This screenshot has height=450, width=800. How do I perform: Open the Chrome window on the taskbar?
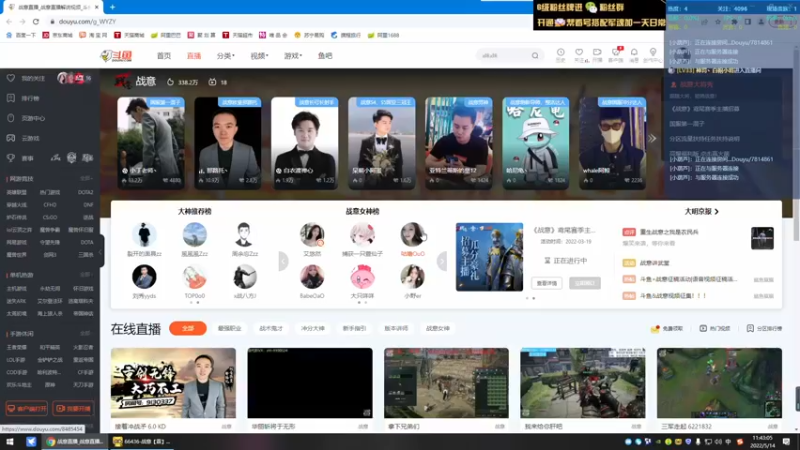coord(74,442)
